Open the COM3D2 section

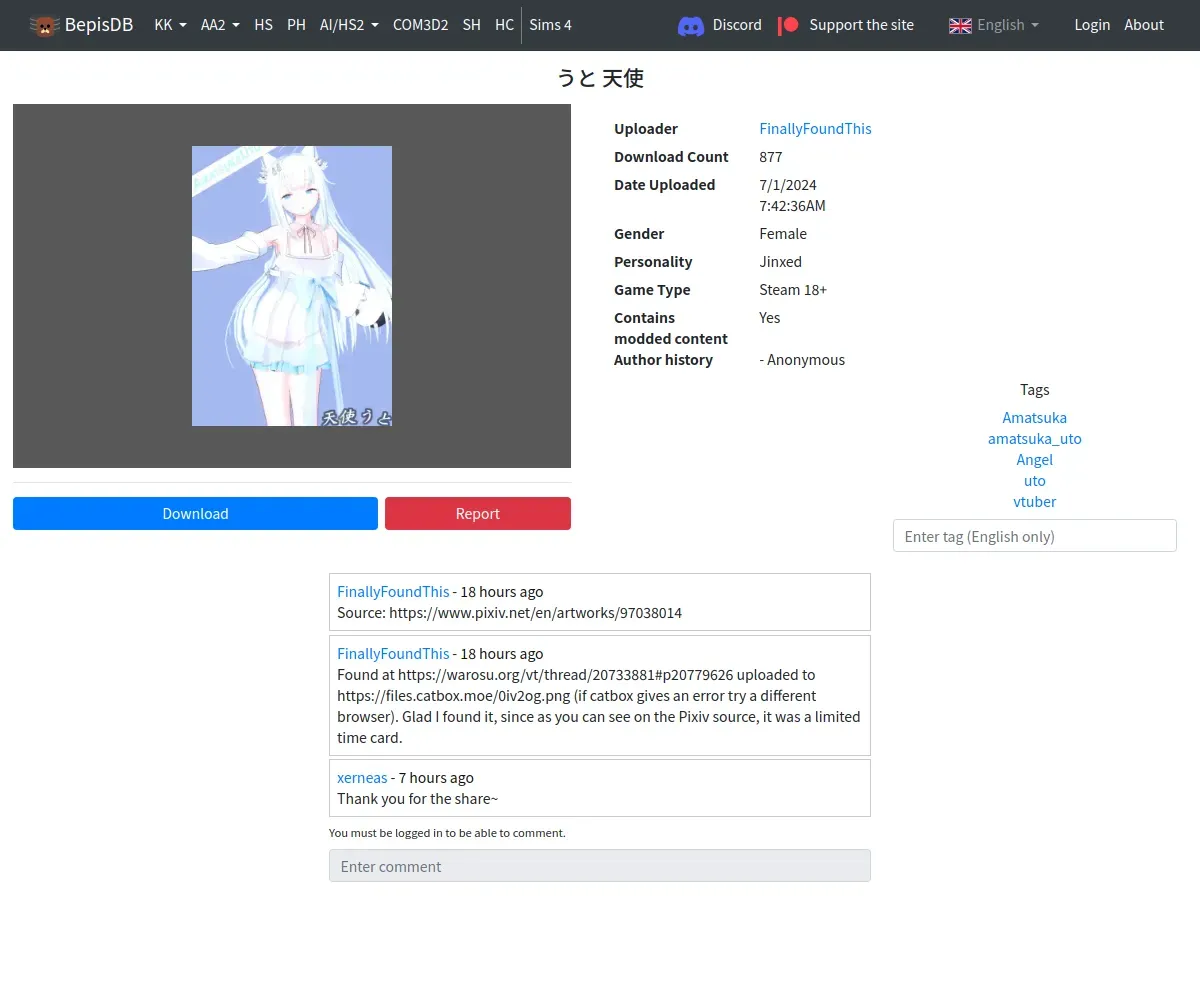coord(420,25)
